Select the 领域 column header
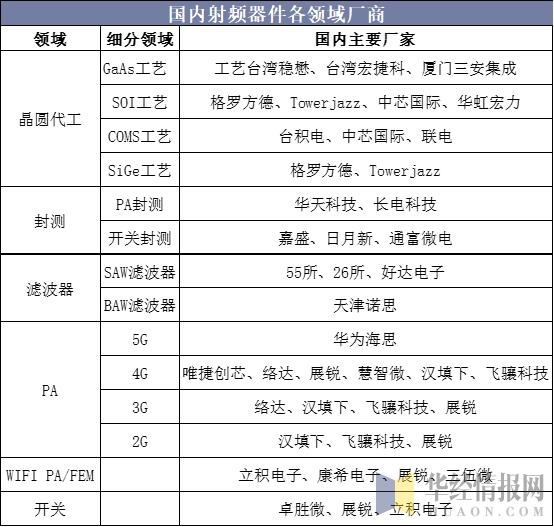The width and height of the screenshot is (554, 527). tap(51, 39)
